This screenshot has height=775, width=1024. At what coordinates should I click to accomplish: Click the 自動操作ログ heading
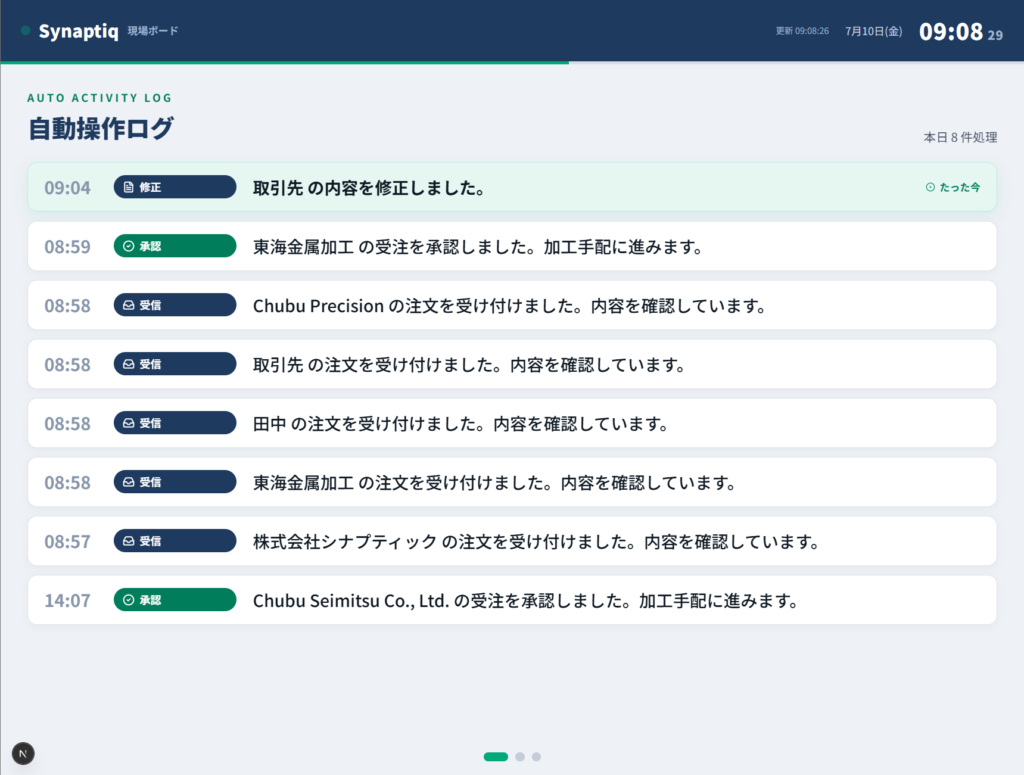point(101,129)
